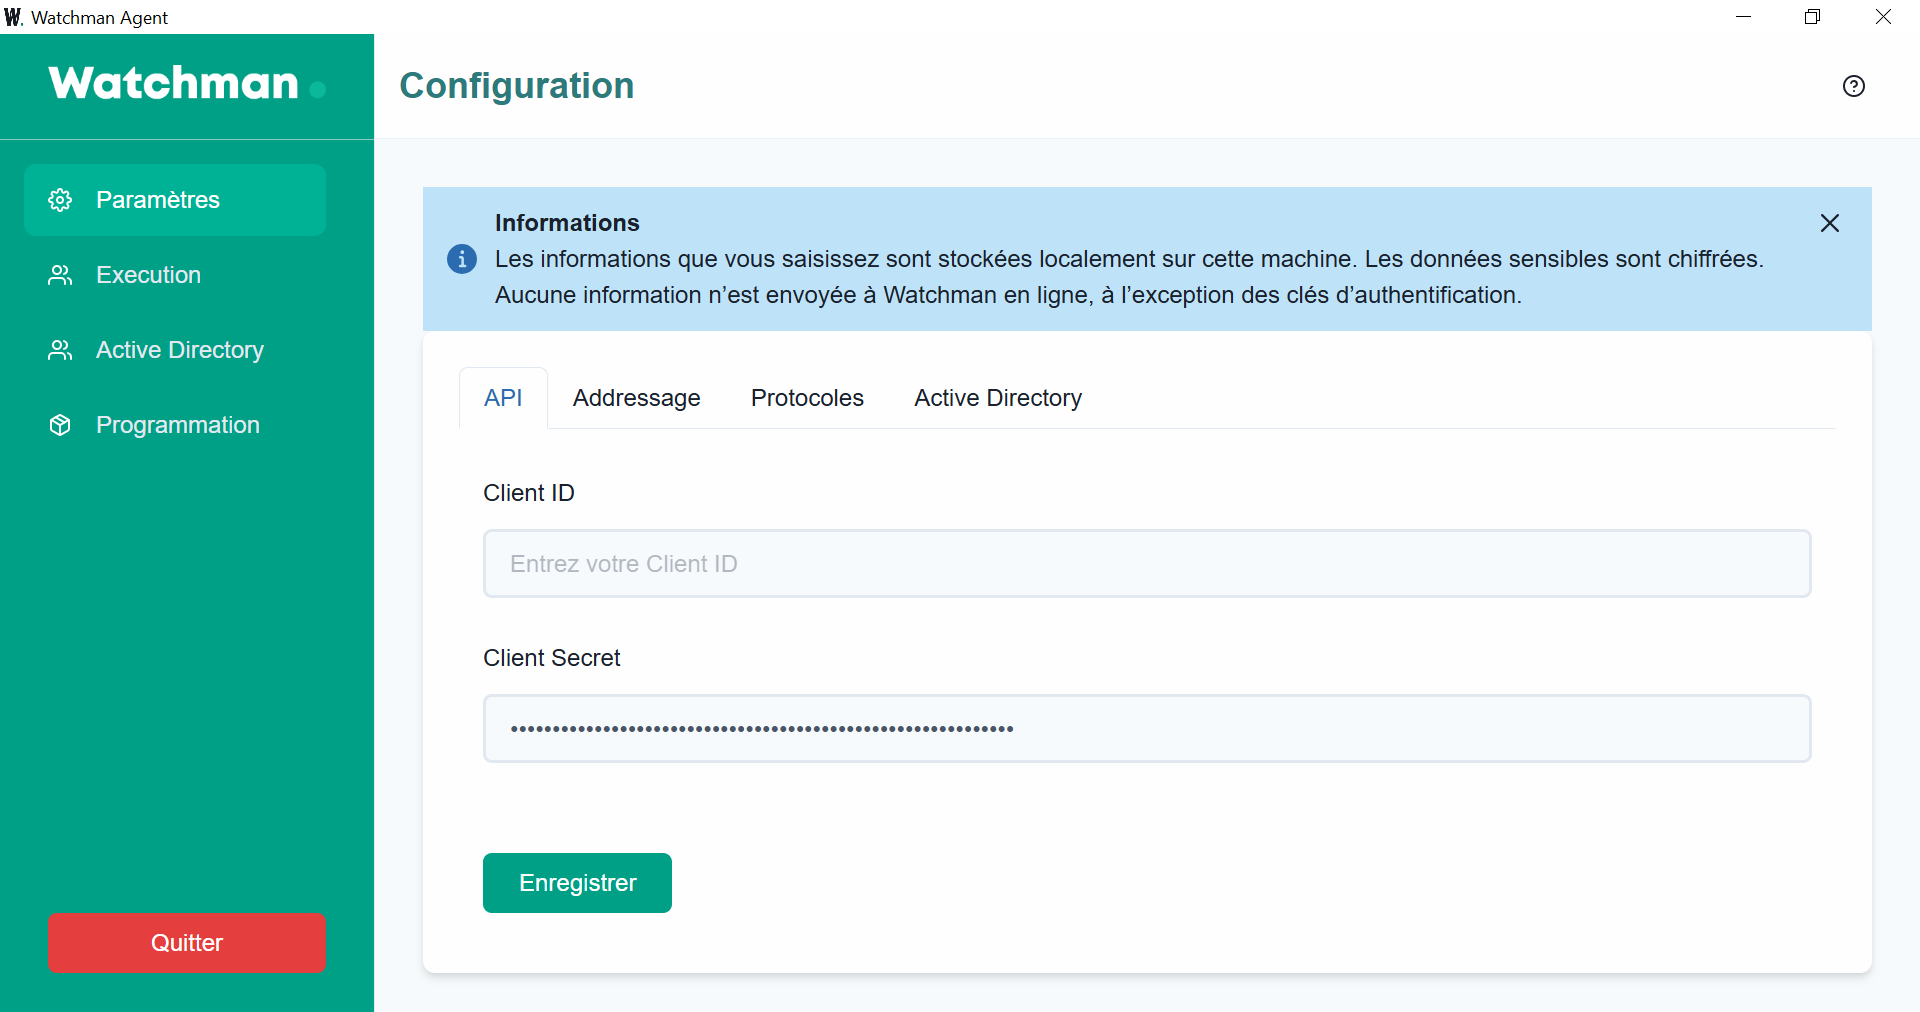Dismiss the Informations banner
1920x1012 pixels.
1829,223
